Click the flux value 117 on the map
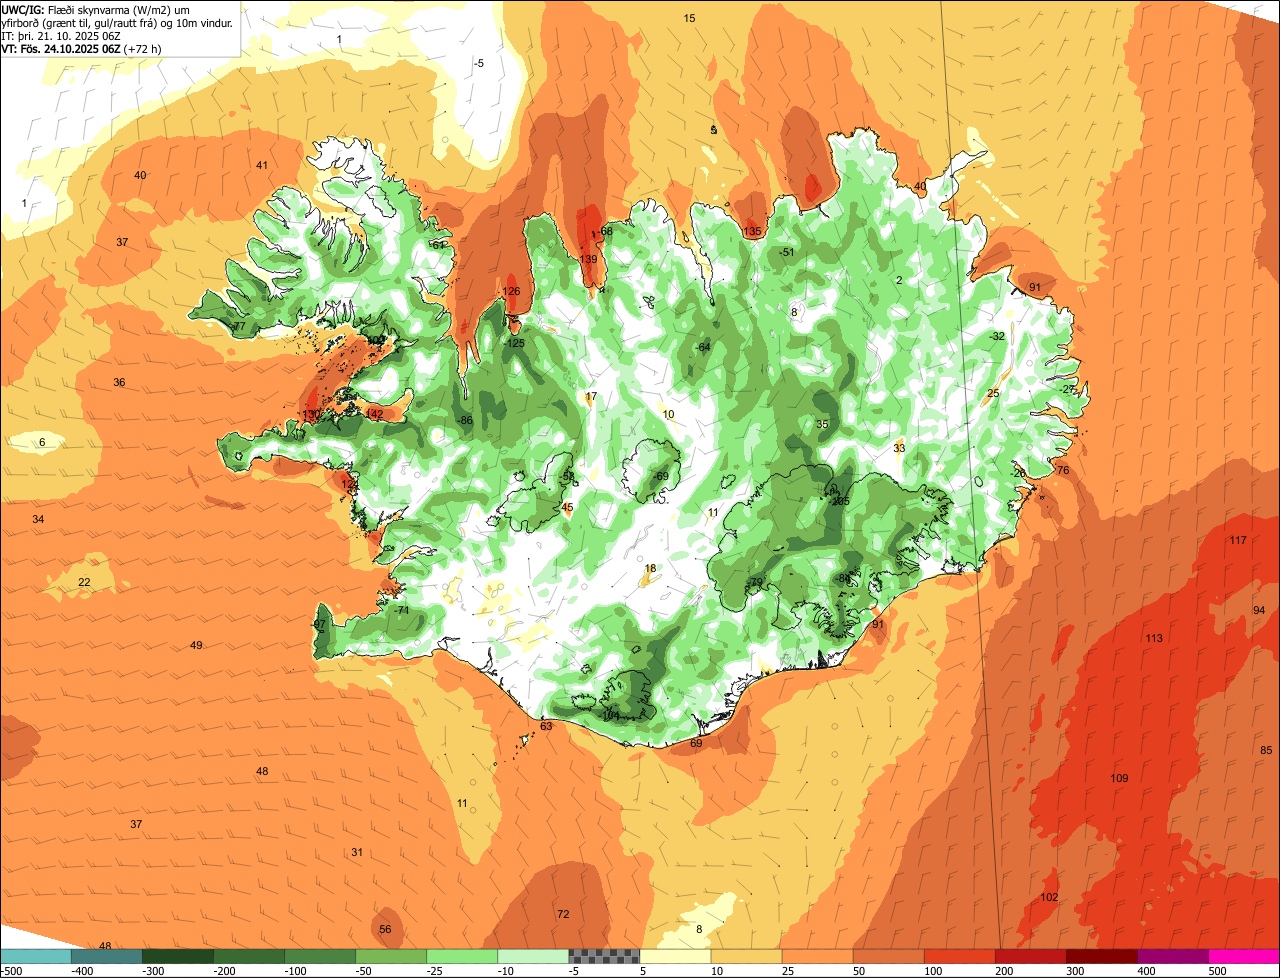 coord(1238,540)
